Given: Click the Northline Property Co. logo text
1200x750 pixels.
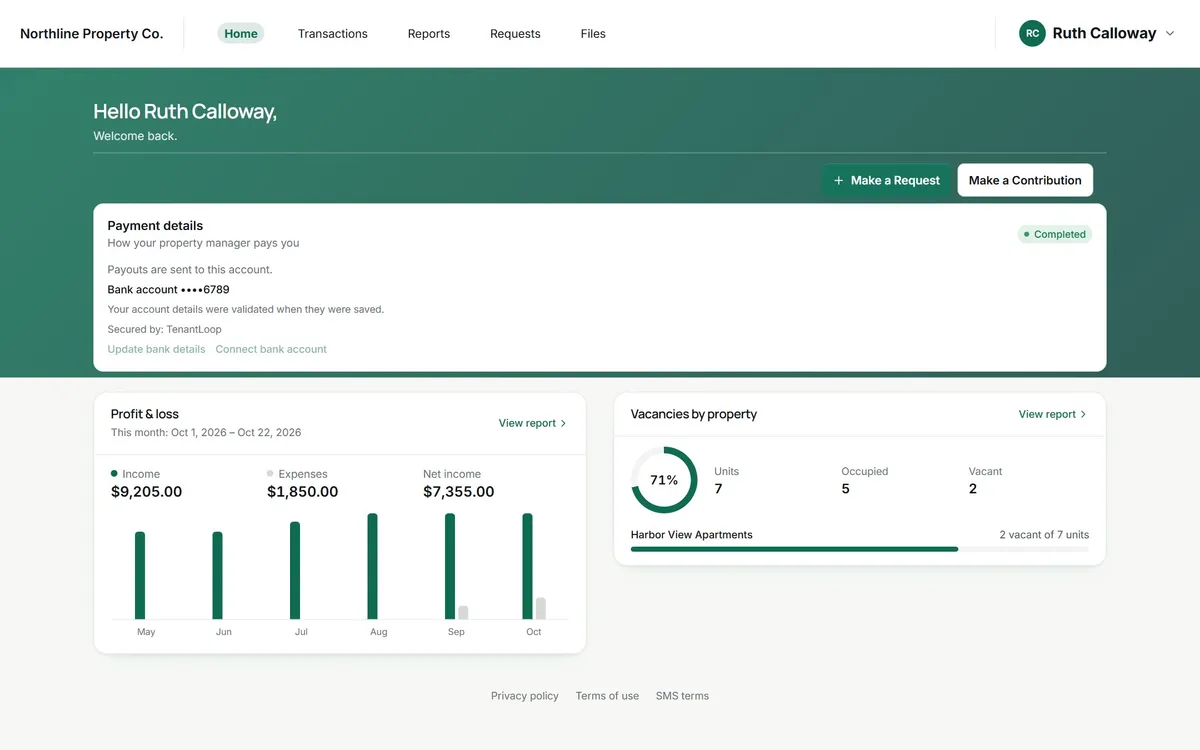Looking at the screenshot, I should pos(92,33).
